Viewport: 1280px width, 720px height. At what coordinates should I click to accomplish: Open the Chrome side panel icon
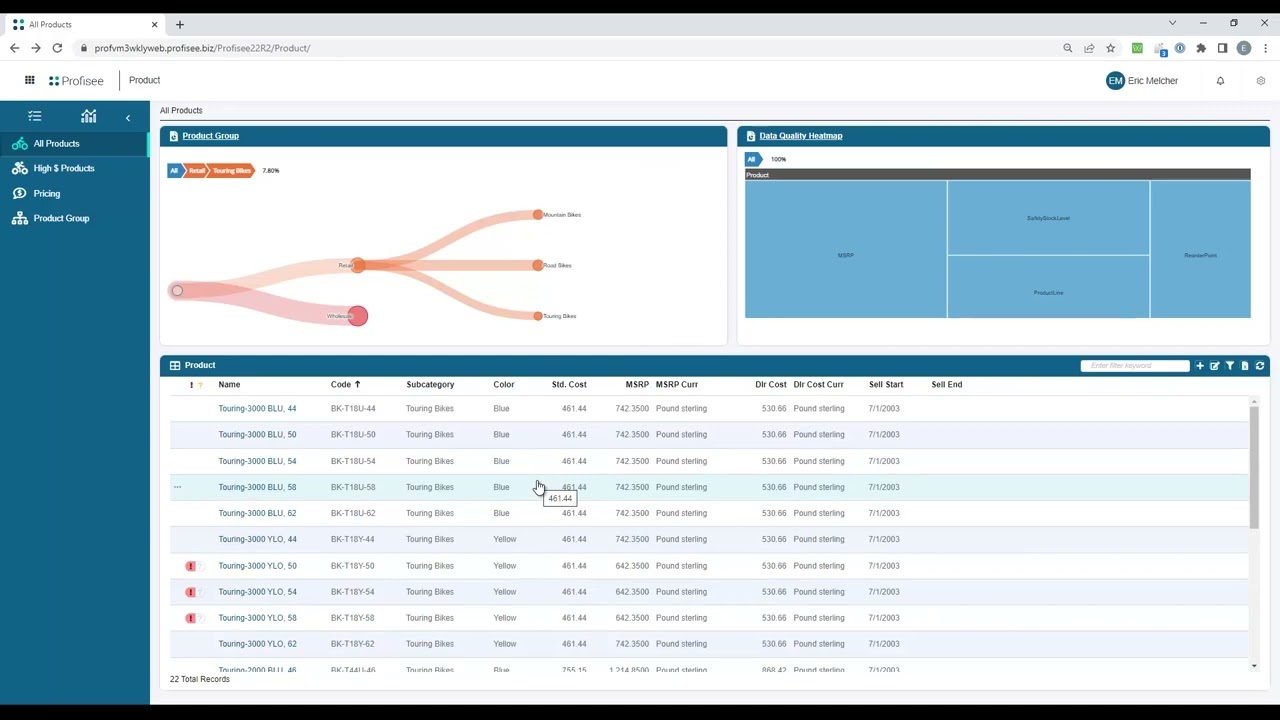1222,48
